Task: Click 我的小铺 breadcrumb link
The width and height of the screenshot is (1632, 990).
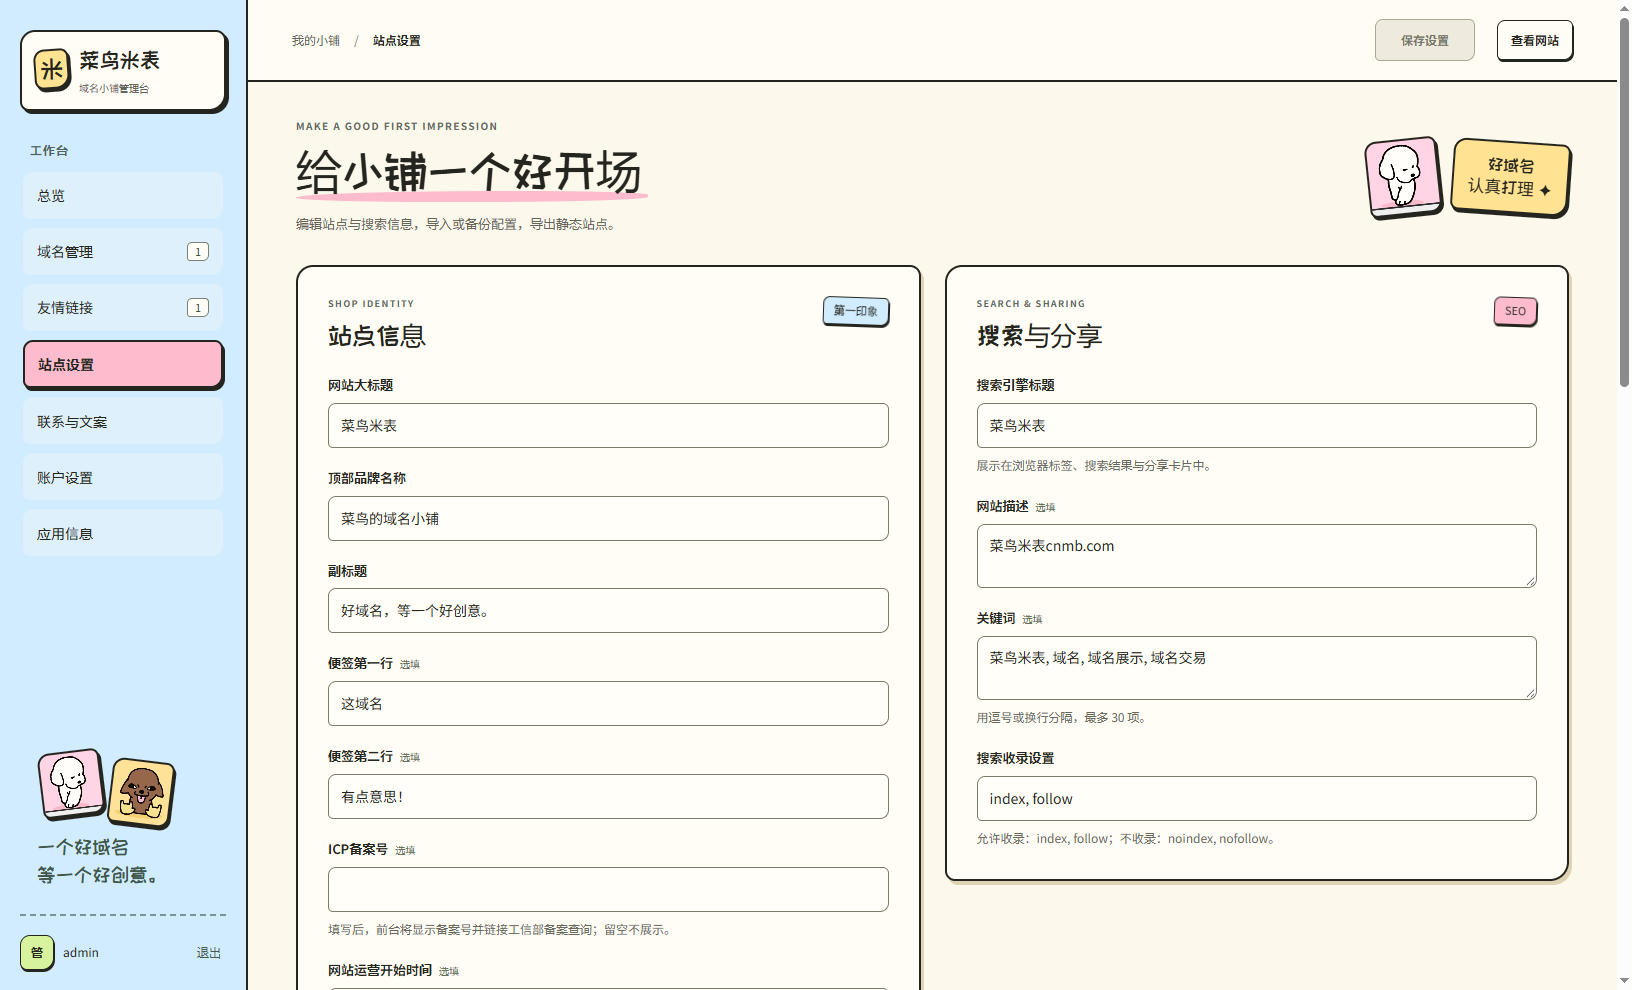Action: 315,41
